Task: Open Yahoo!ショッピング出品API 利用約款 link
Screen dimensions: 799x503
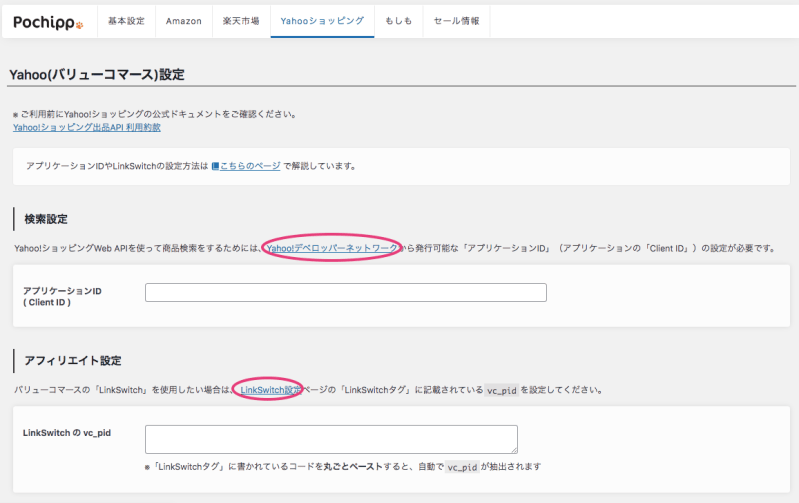Action: click(x=87, y=127)
